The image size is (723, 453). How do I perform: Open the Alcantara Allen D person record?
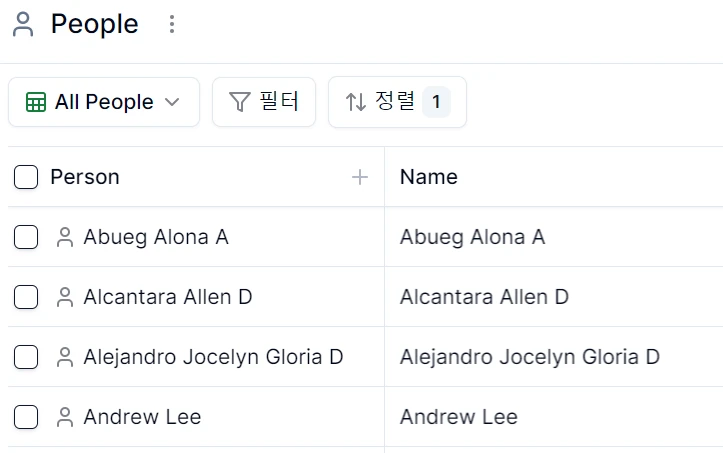tap(168, 297)
